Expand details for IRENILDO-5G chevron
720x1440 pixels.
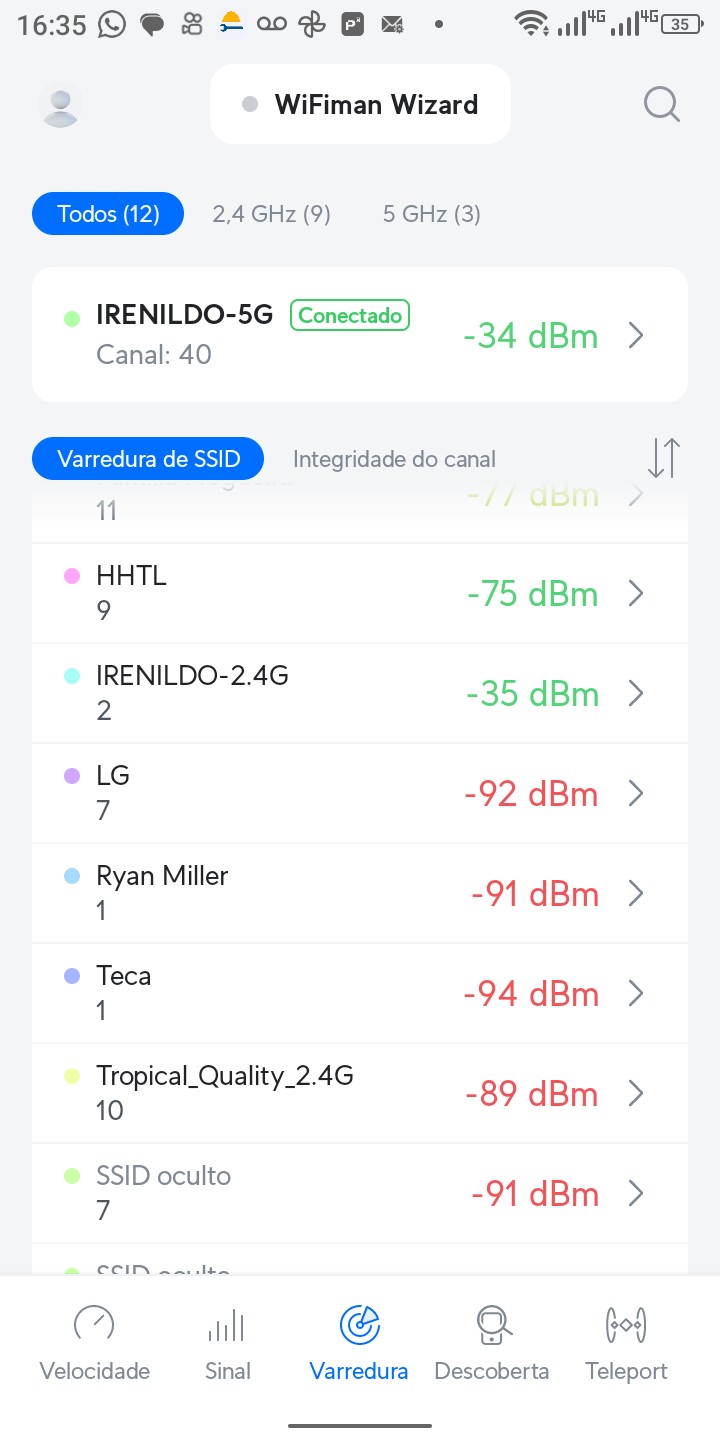[x=636, y=336]
